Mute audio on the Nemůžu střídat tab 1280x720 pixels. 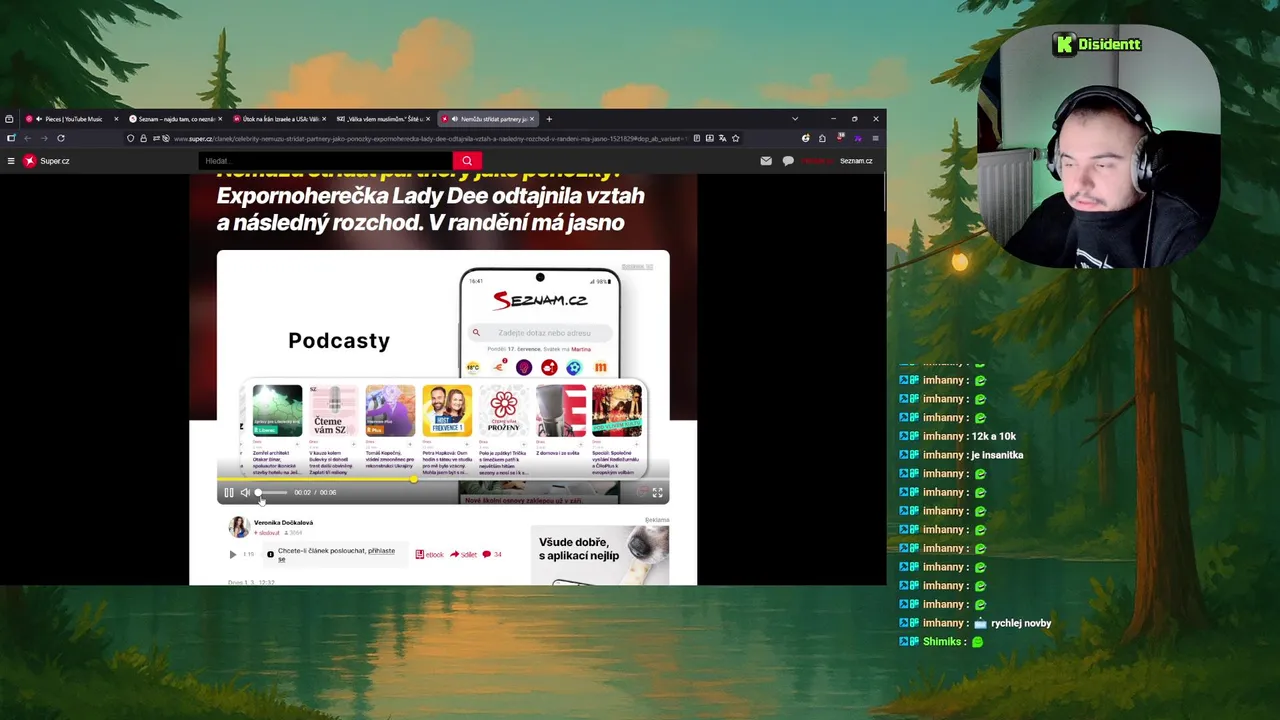455,119
